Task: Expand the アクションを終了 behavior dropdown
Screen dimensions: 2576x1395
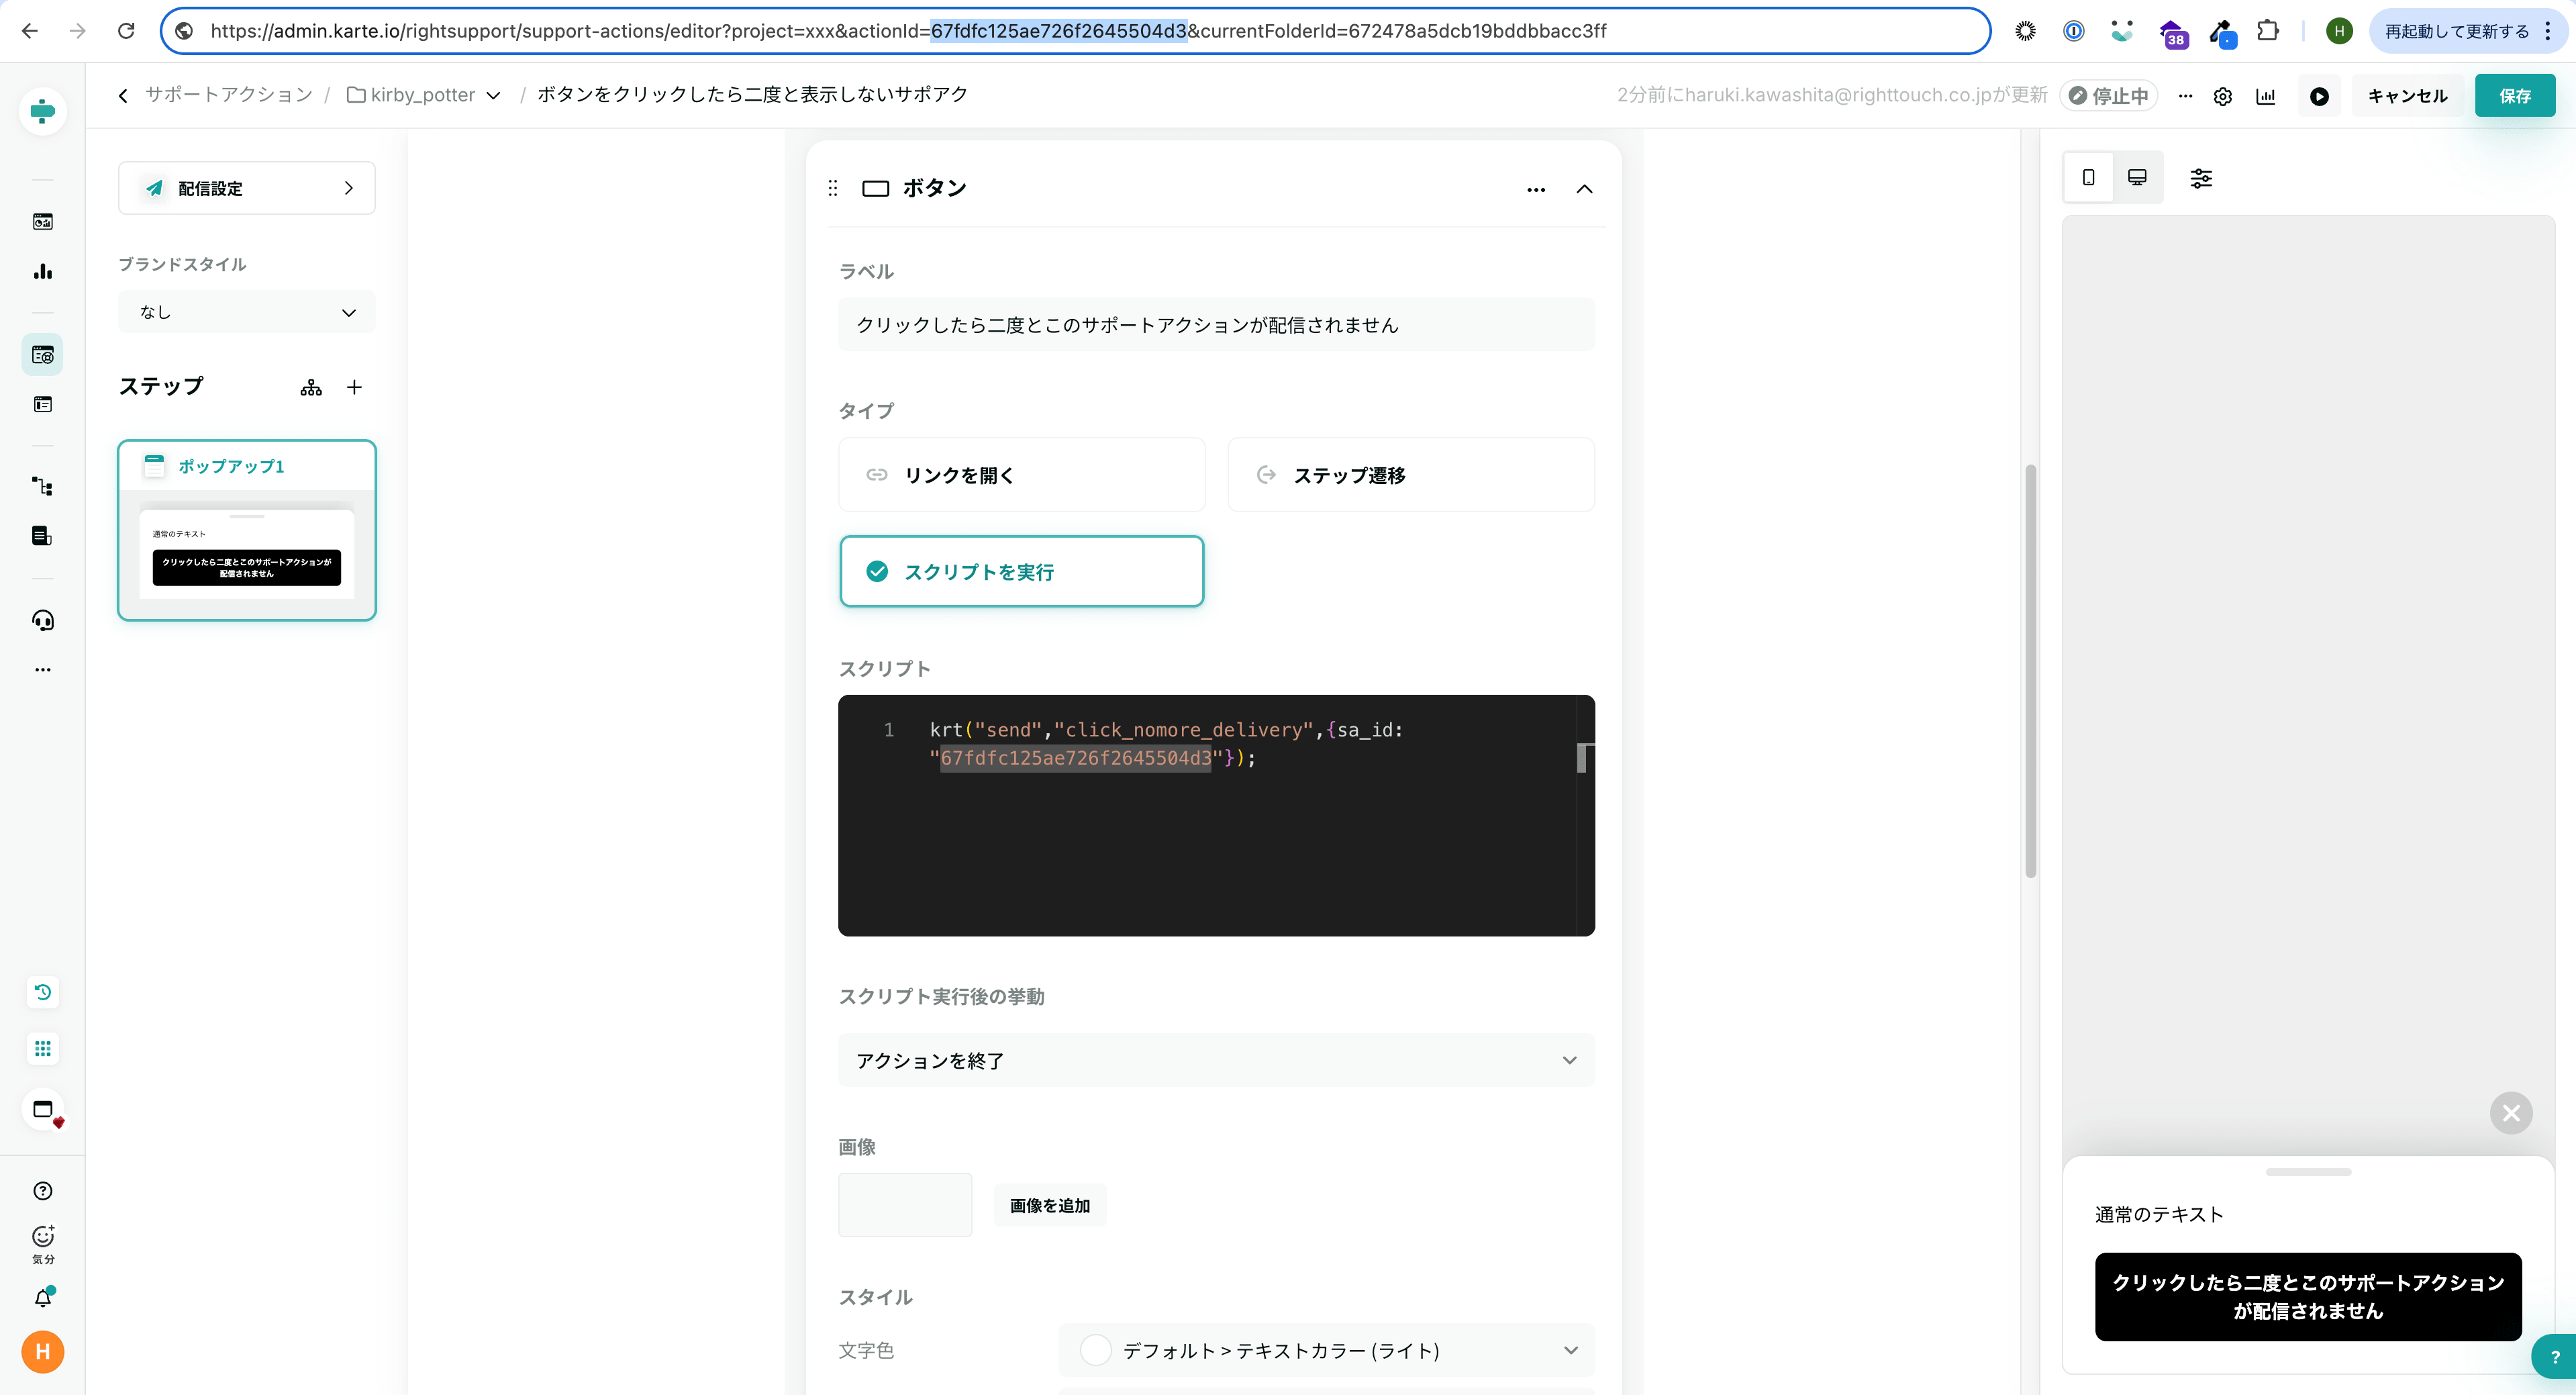Action: point(1215,1060)
